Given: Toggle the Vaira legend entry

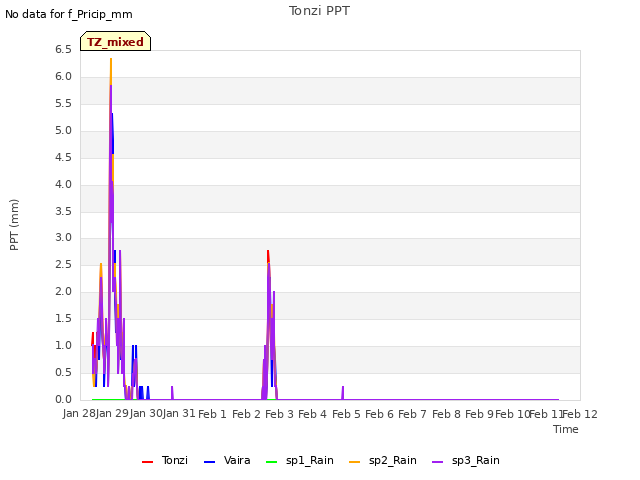Looking at the screenshot, I should click(227, 460).
